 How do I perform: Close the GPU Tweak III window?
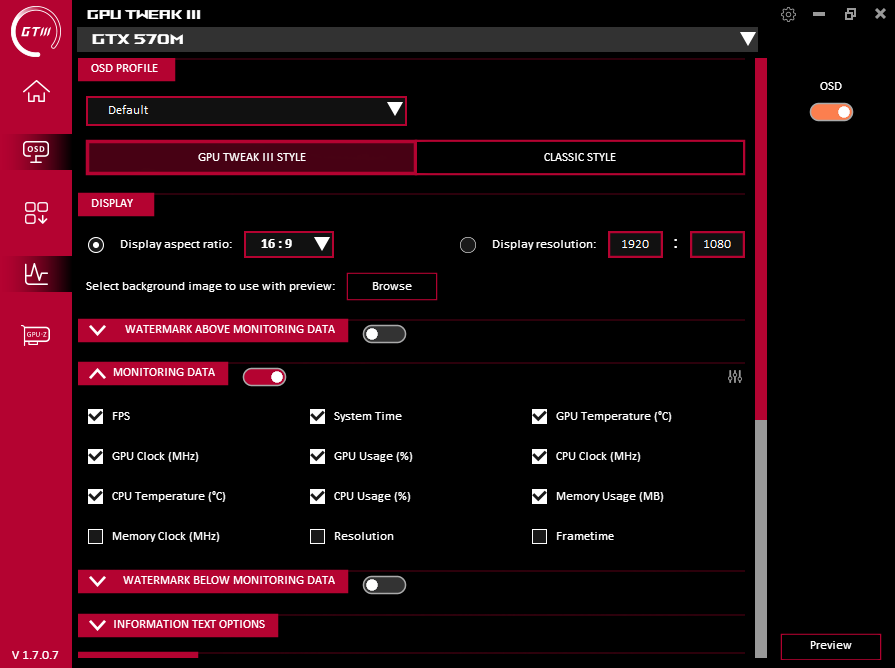(880, 14)
